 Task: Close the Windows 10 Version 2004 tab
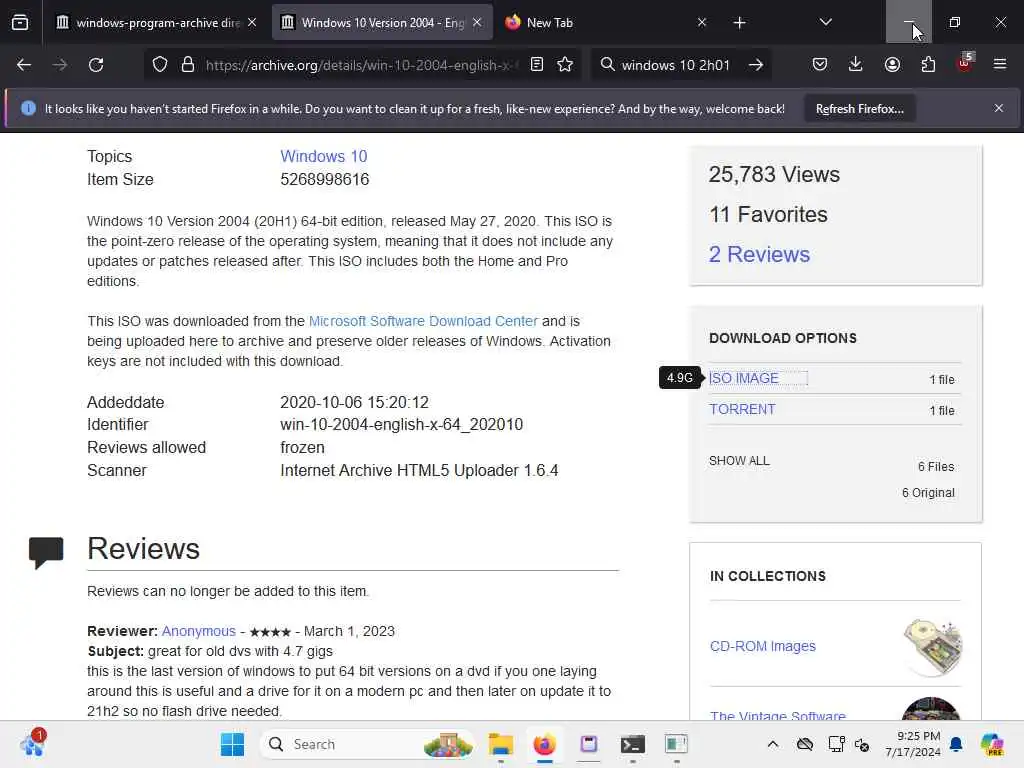pyautogui.click(x=477, y=23)
